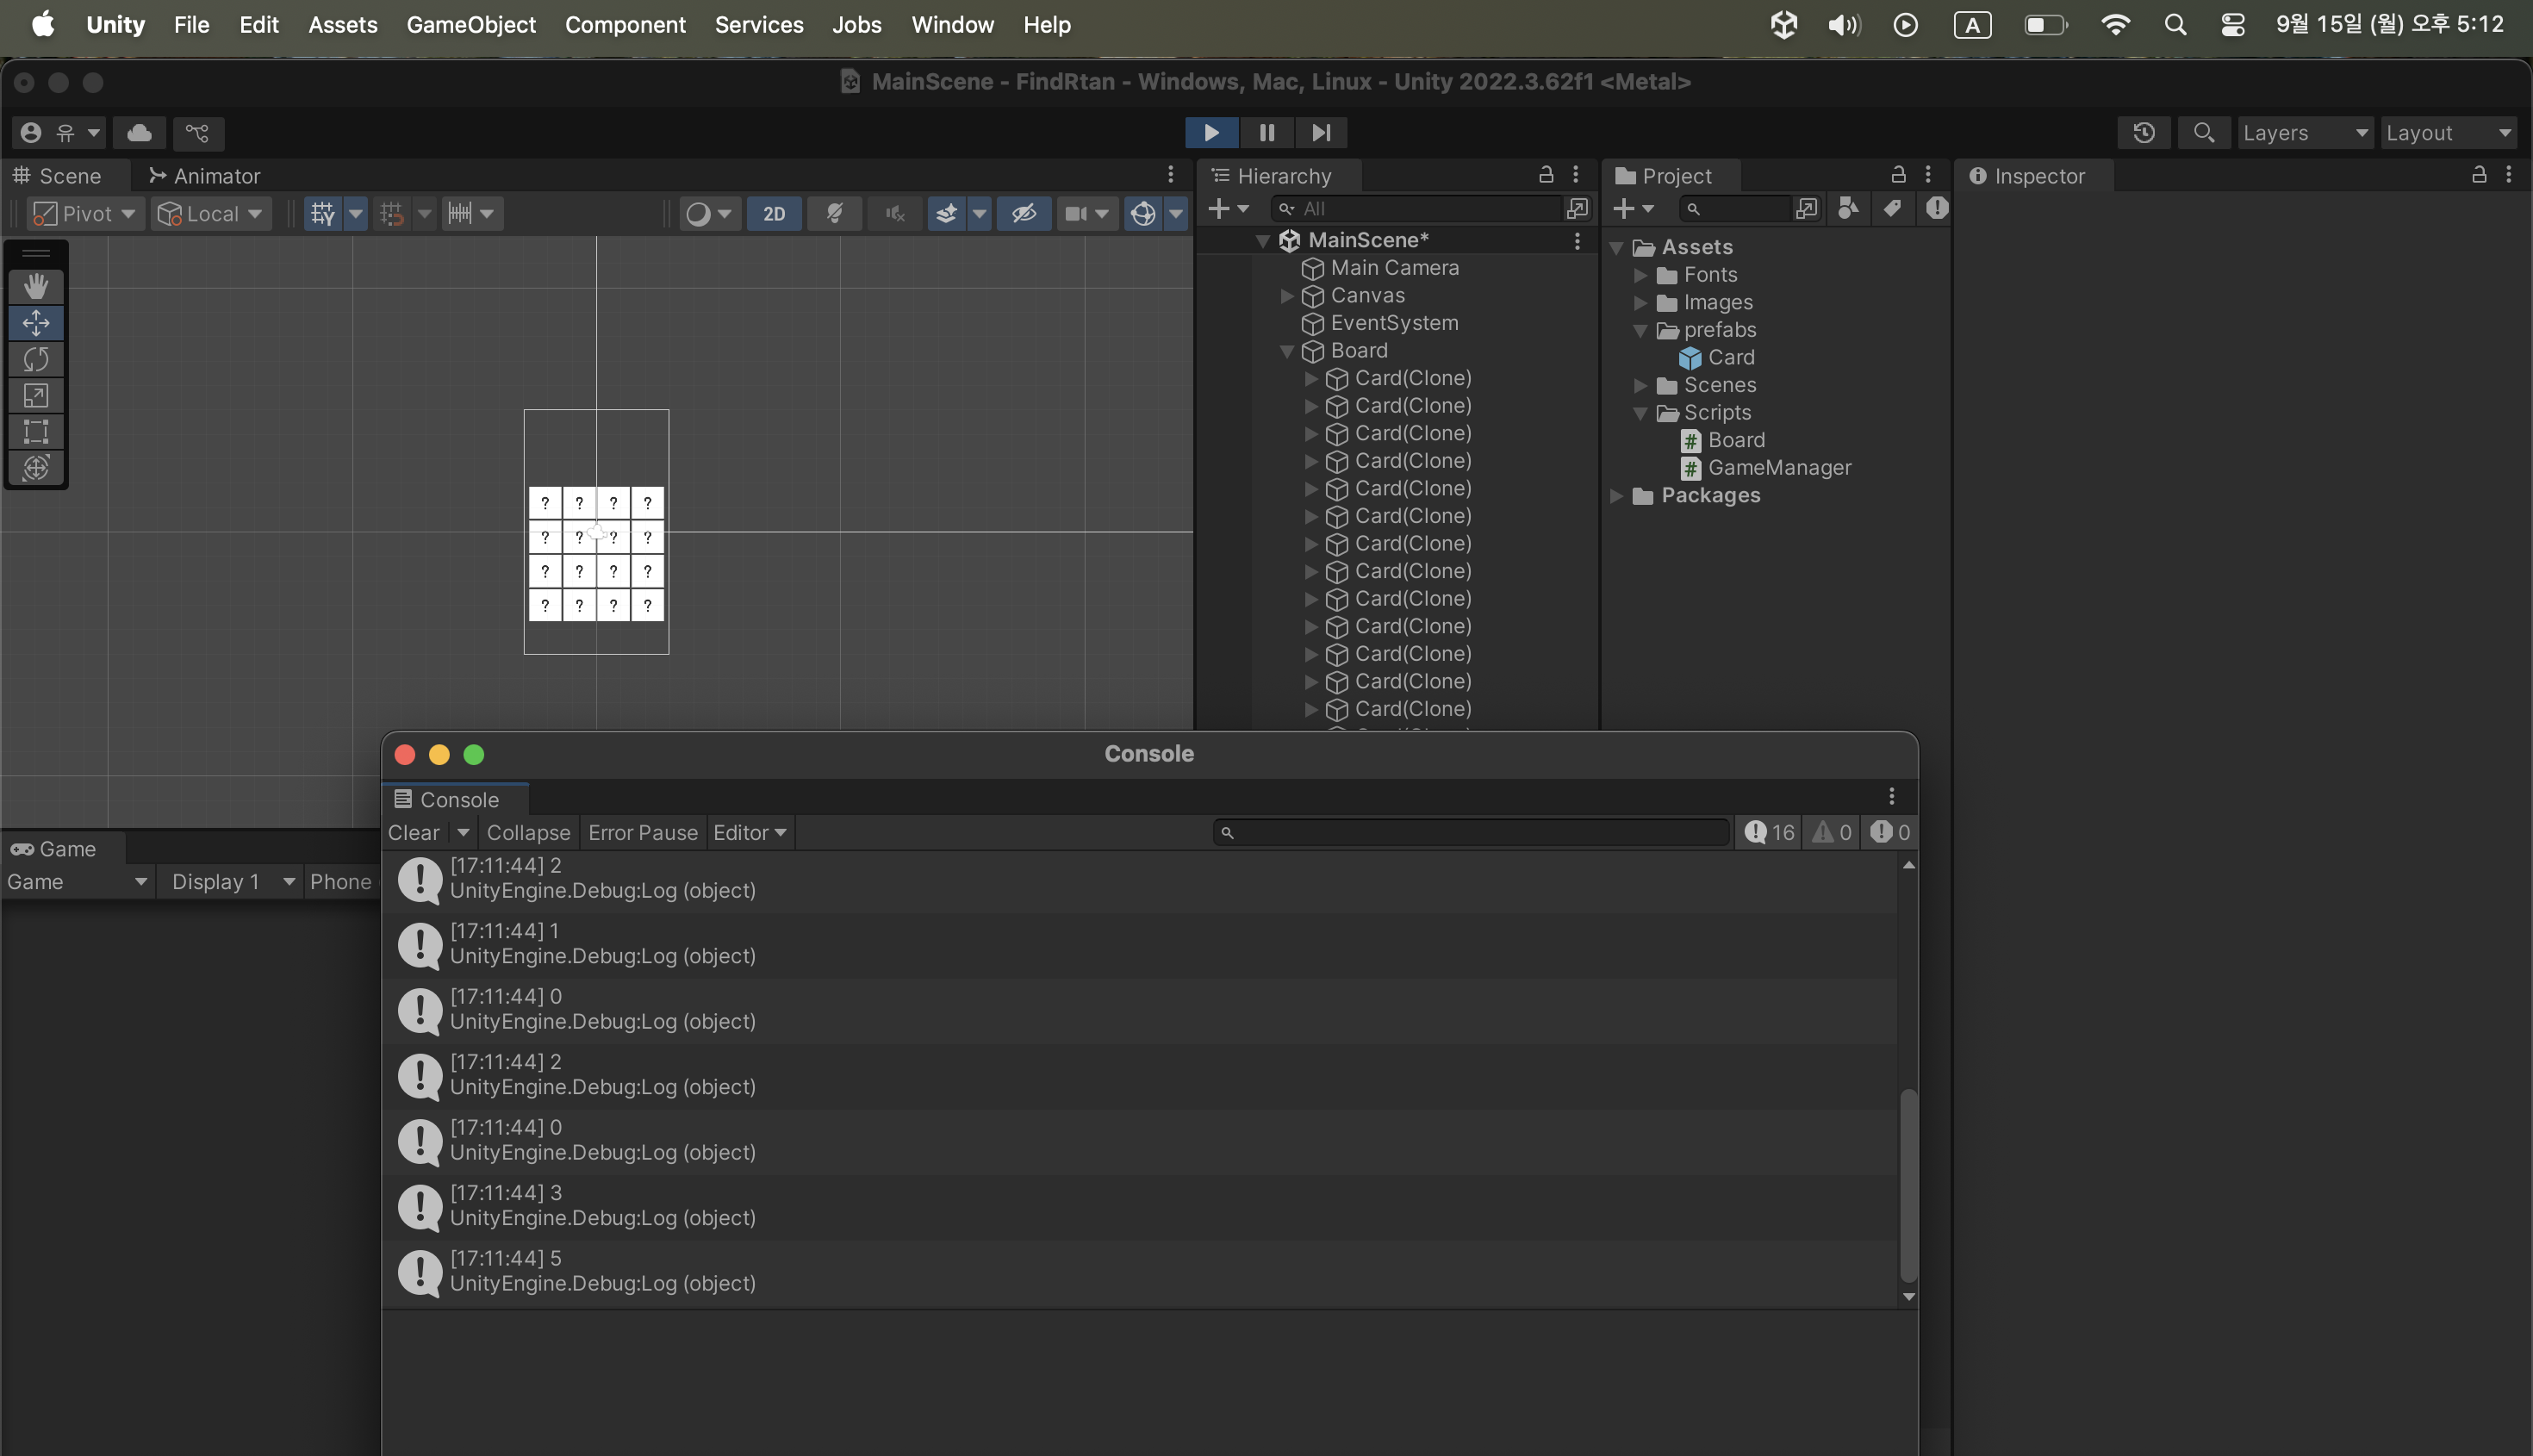This screenshot has width=2533, height=1456.
Task: Toggle hidden objects visibility in Scene
Action: pyautogui.click(x=1024, y=214)
